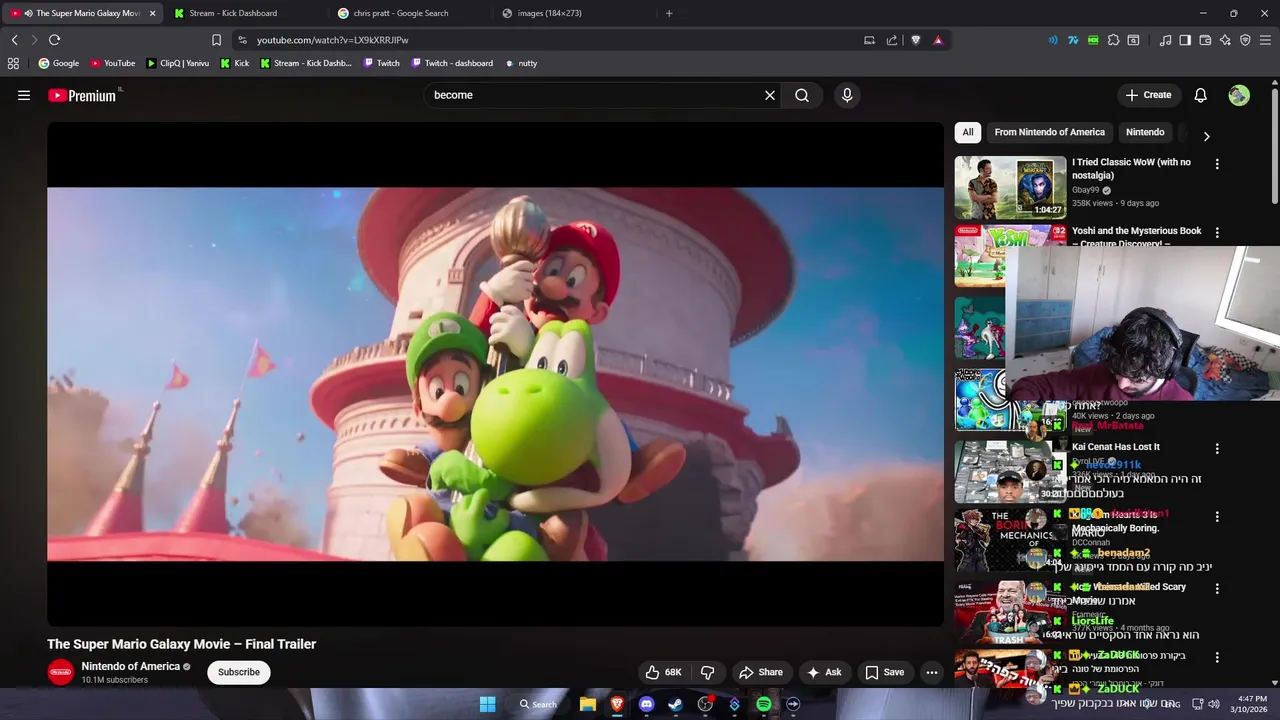Bookmark this page in the browser
Image resolution: width=1280 pixels, height=720 pixels.
tap(216, 40)
